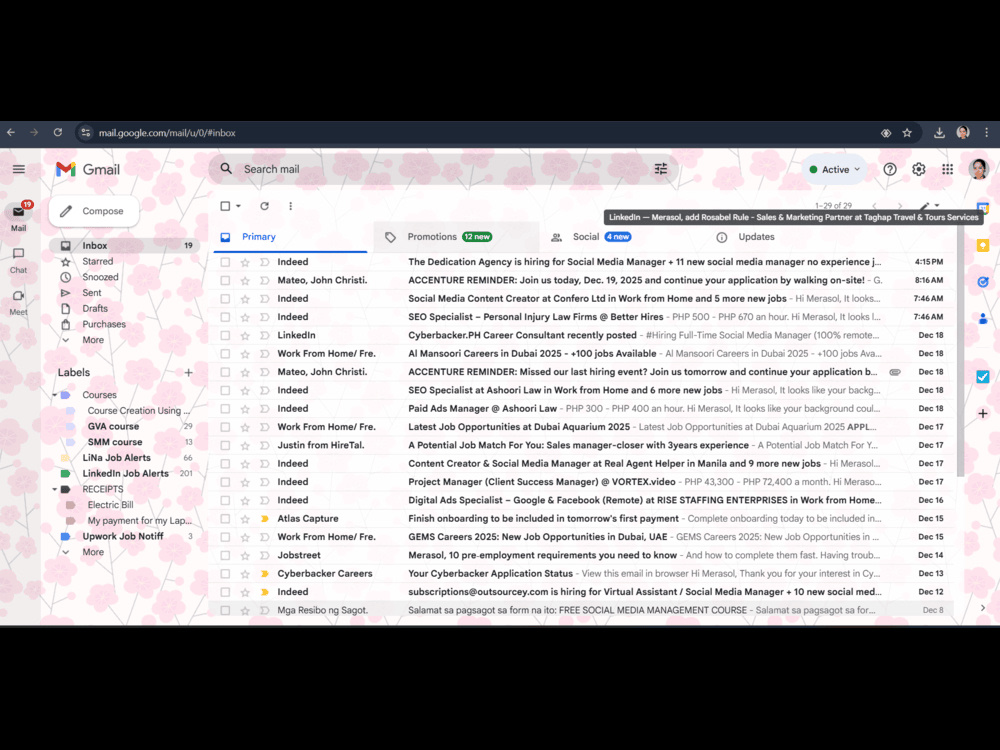1000x750 pixels.
Task: Open the Electric Bill label
Action: point(110,505)
